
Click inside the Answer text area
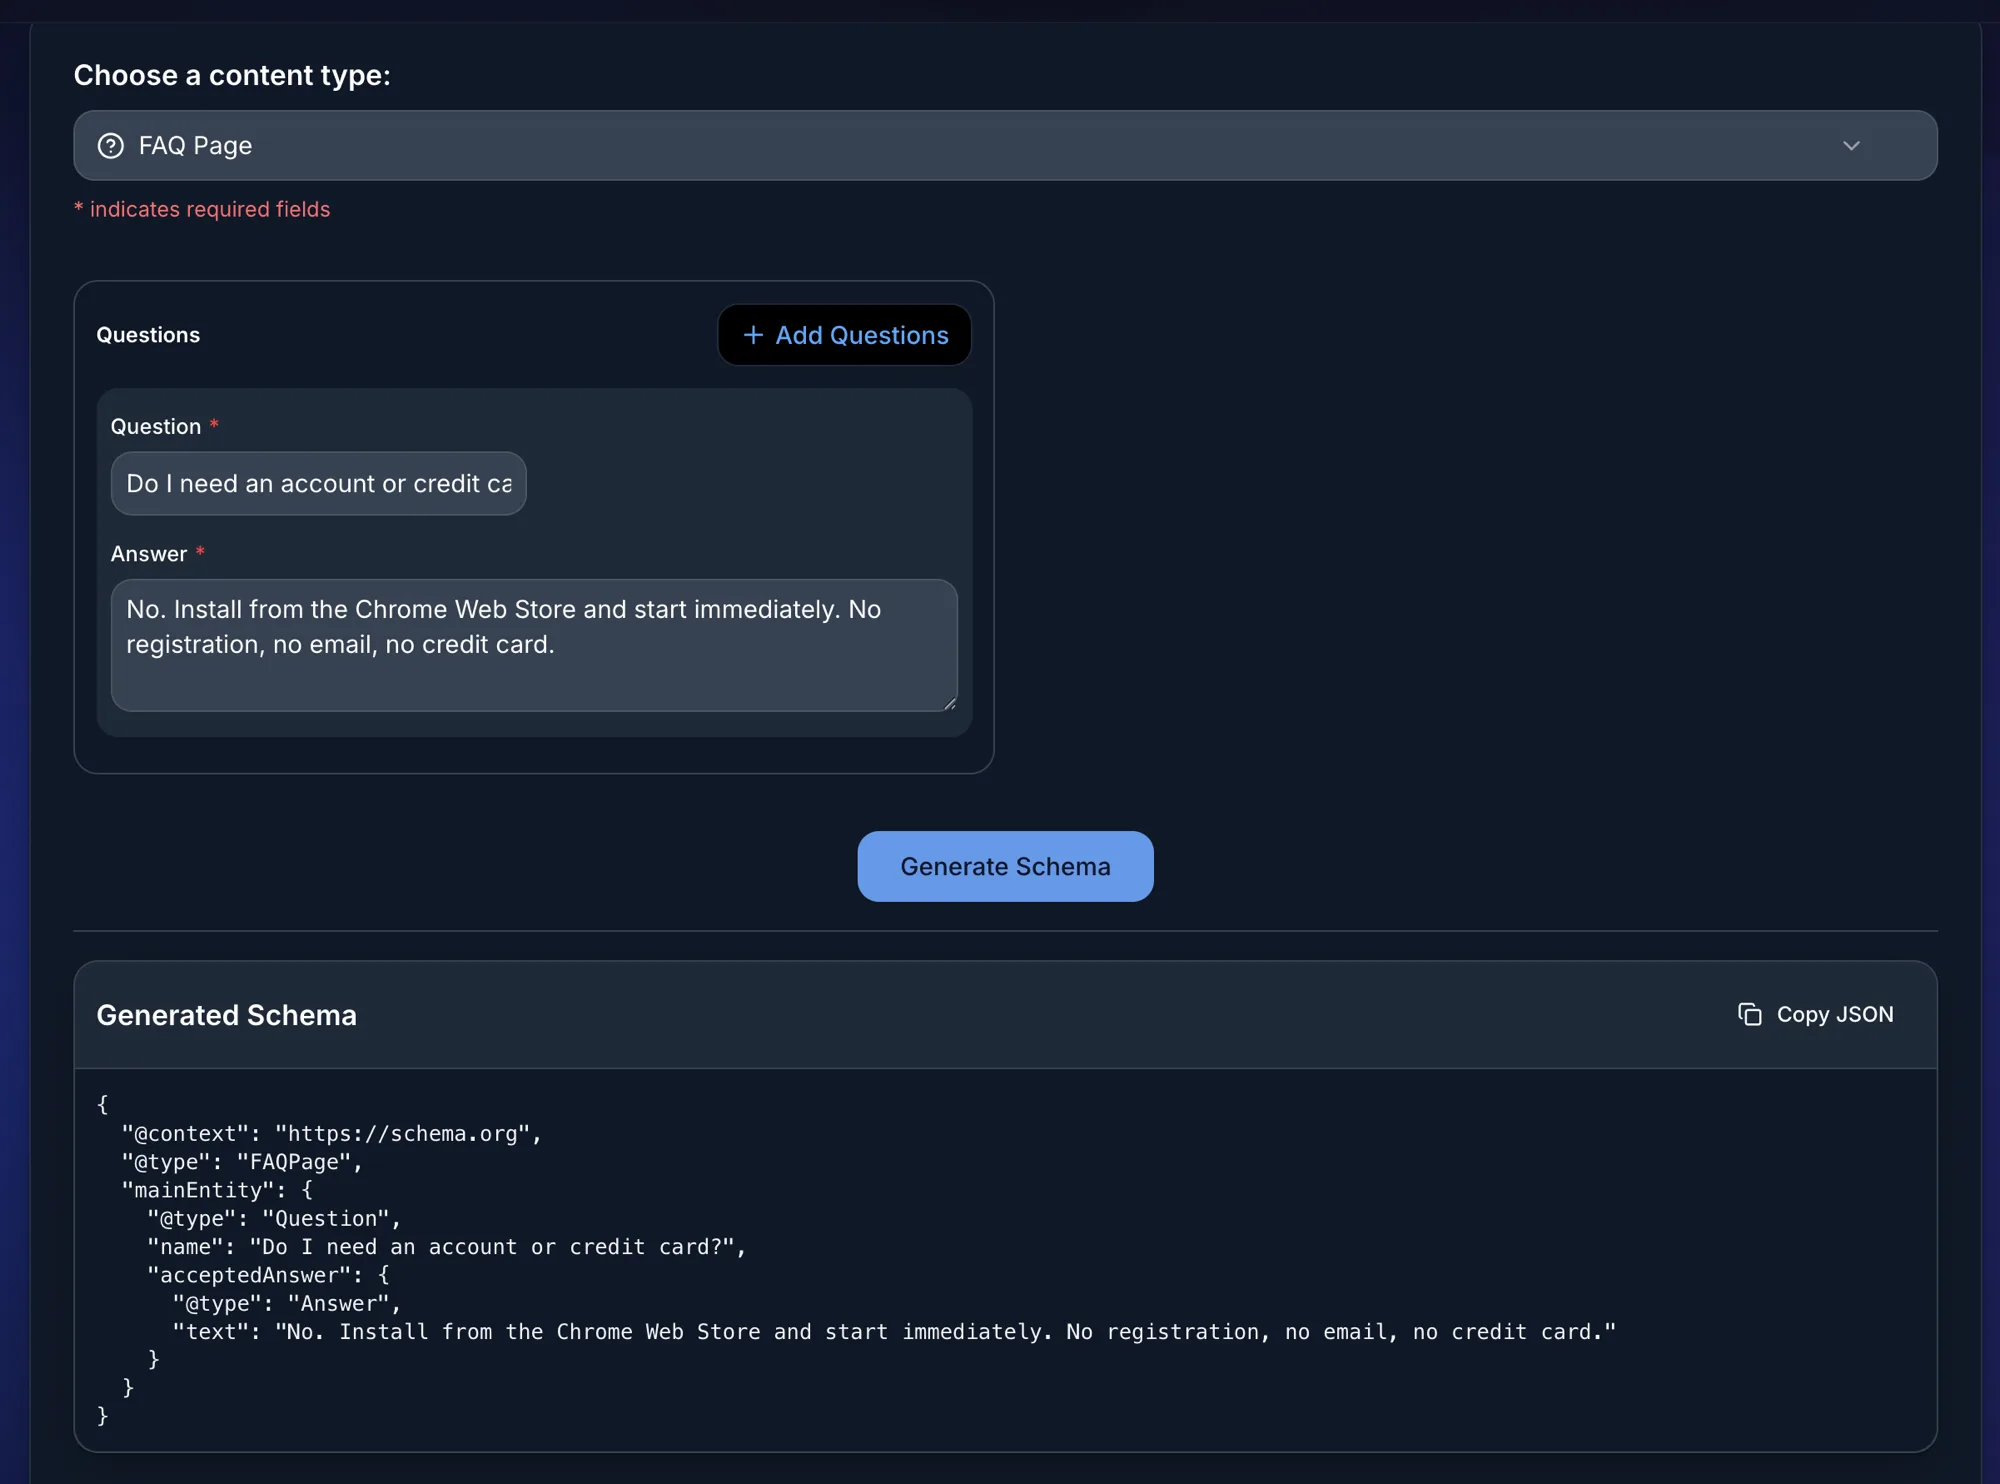tap(534, 645)
